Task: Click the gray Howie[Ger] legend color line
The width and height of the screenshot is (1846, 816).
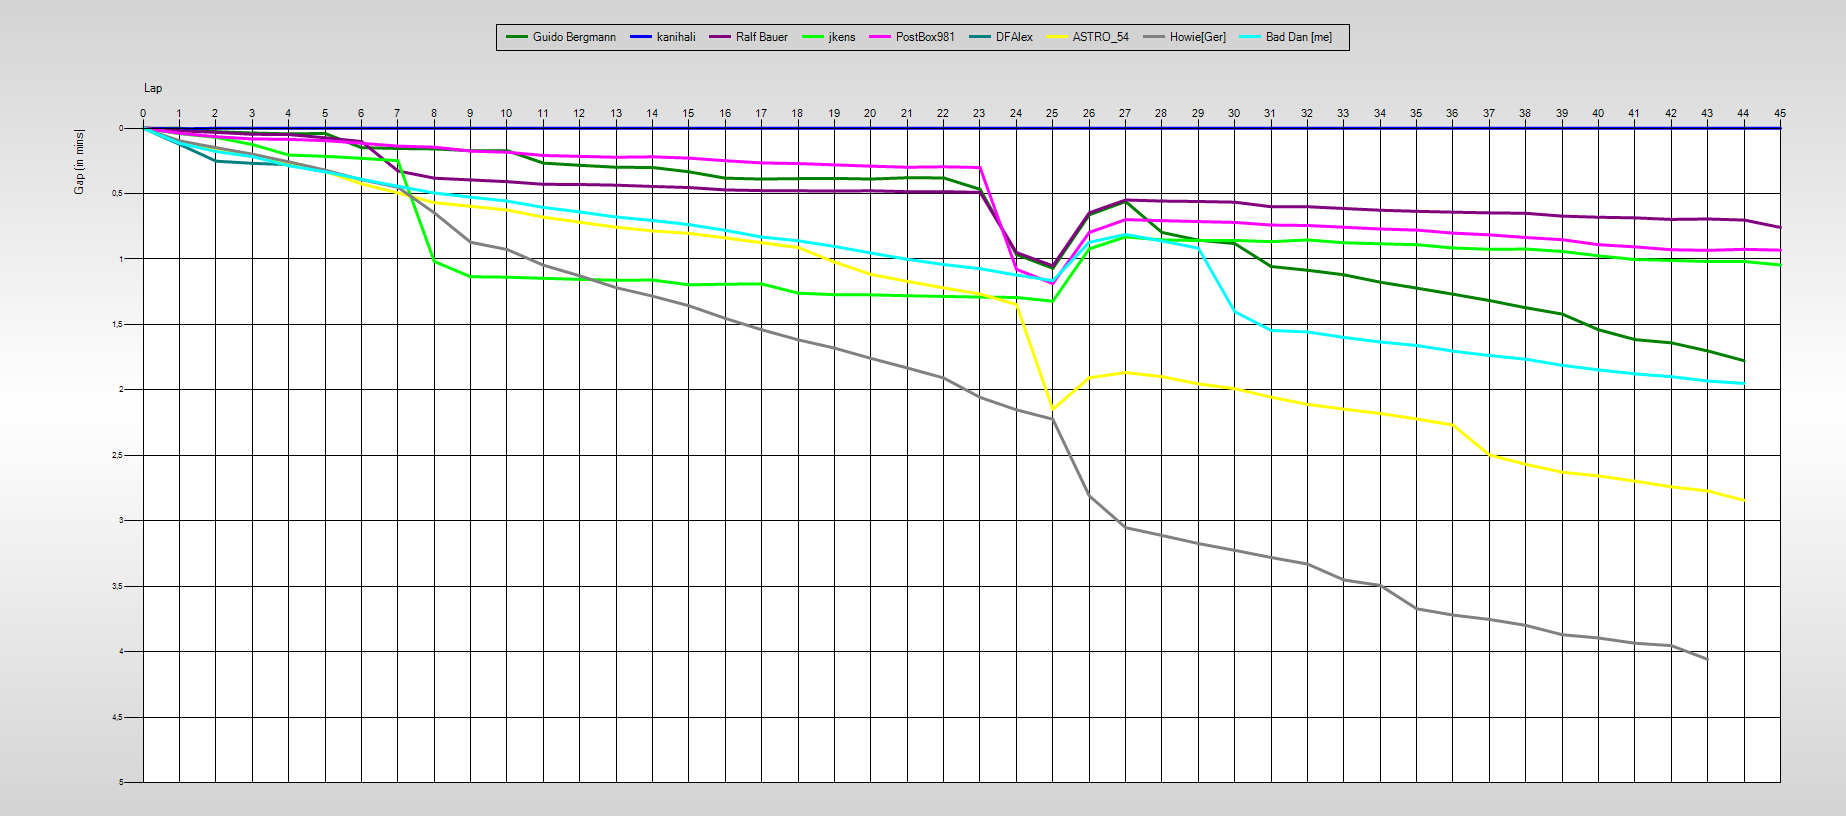Action: pyautogui.click(x=1154, y=37)
